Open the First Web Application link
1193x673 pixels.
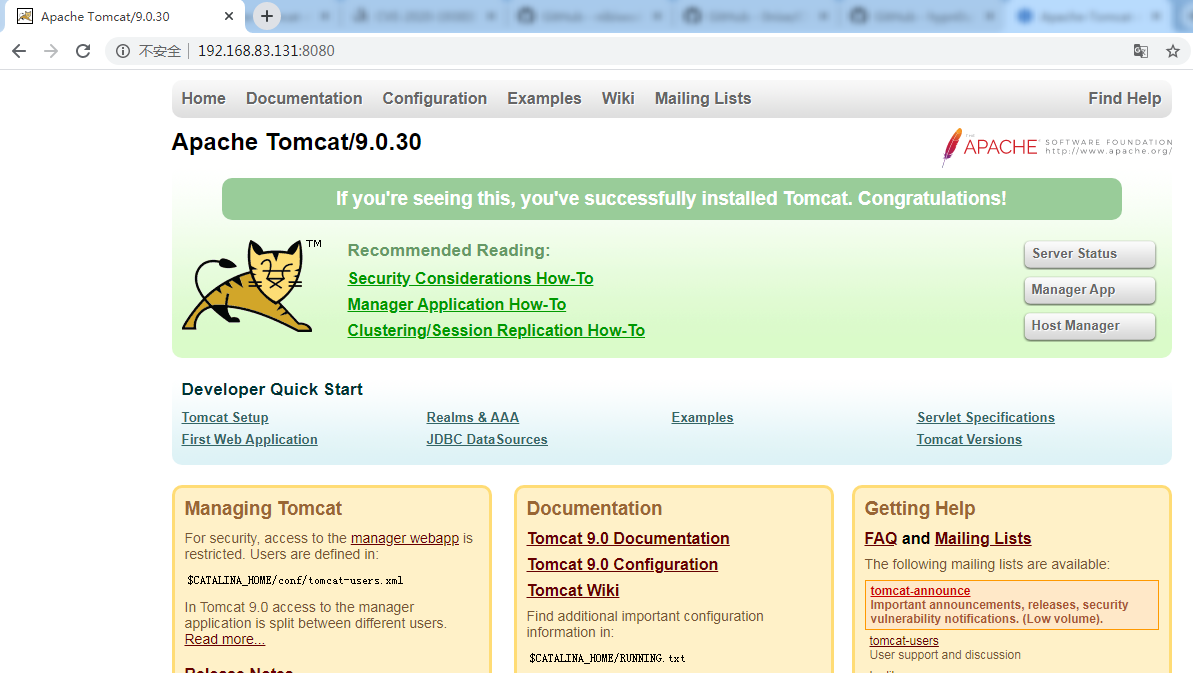pos(250,440)
